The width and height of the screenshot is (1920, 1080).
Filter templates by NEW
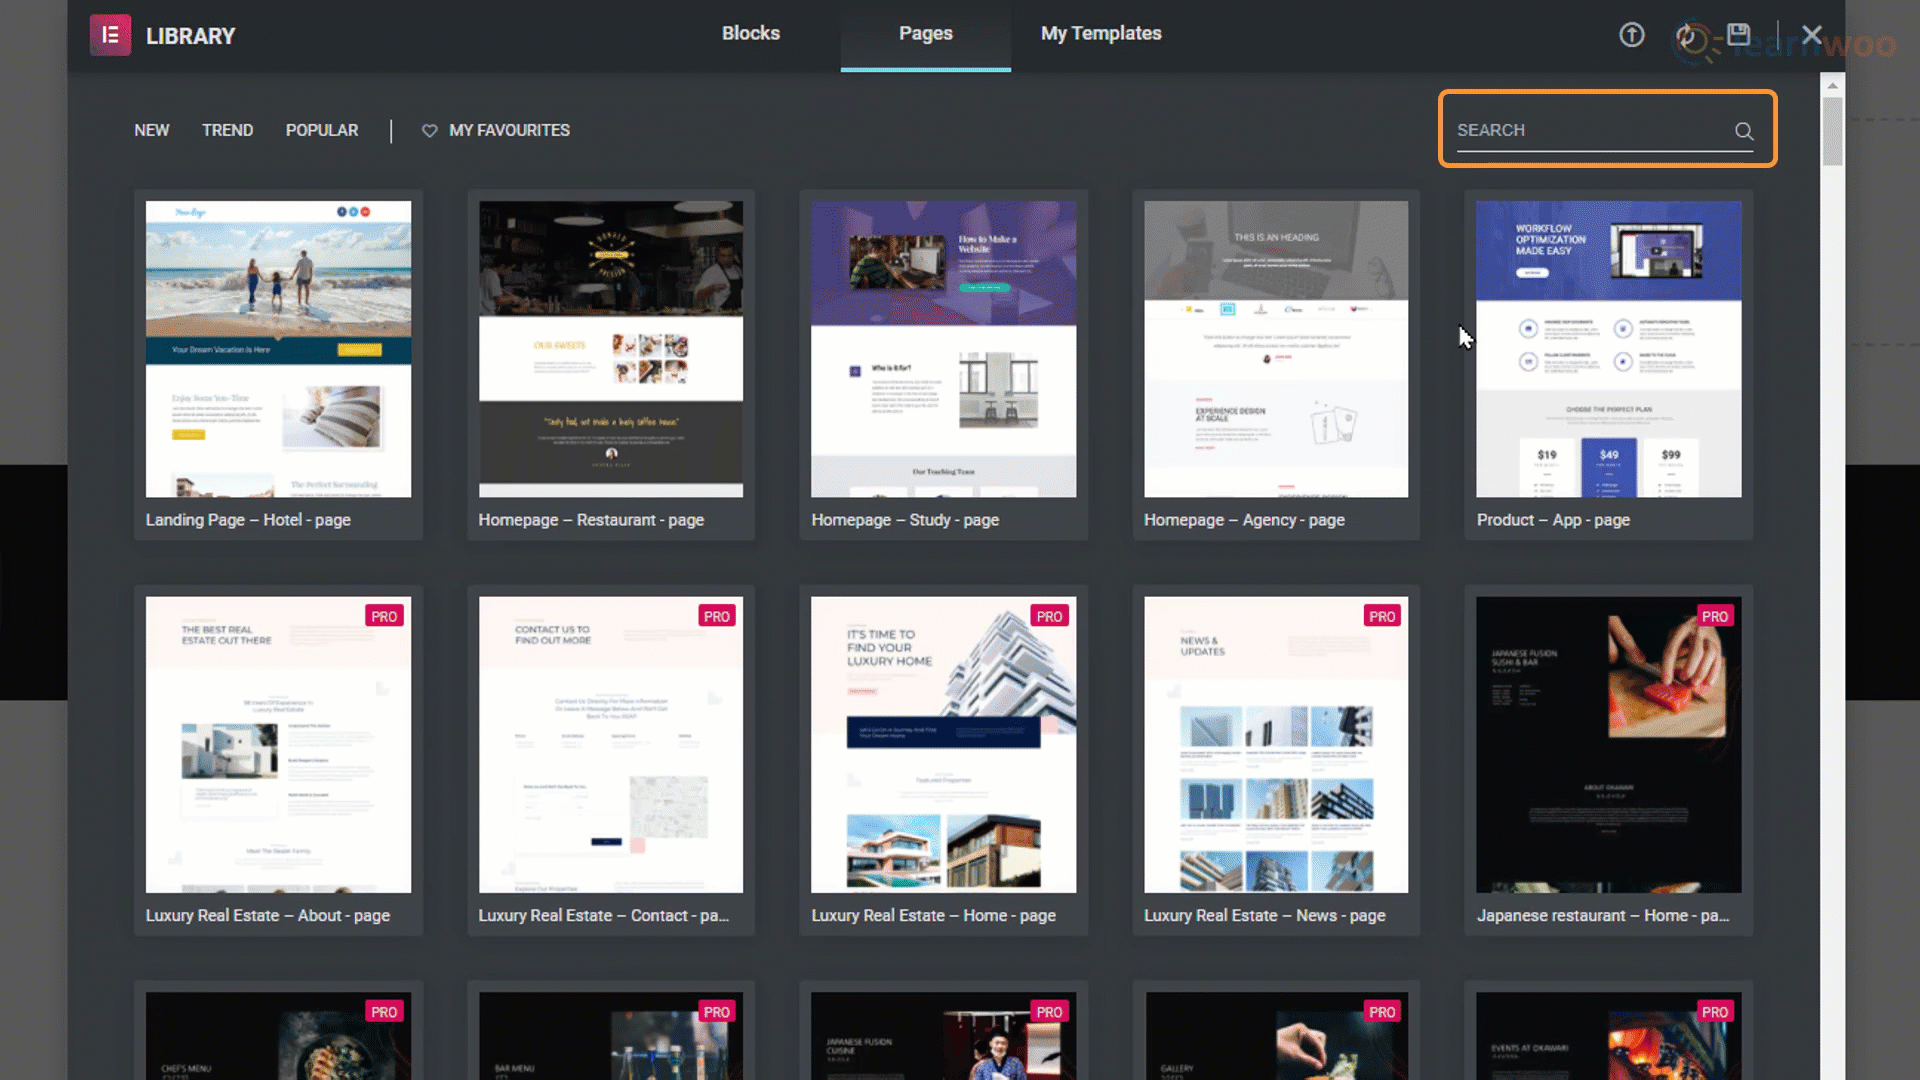[x=152, y=130]
